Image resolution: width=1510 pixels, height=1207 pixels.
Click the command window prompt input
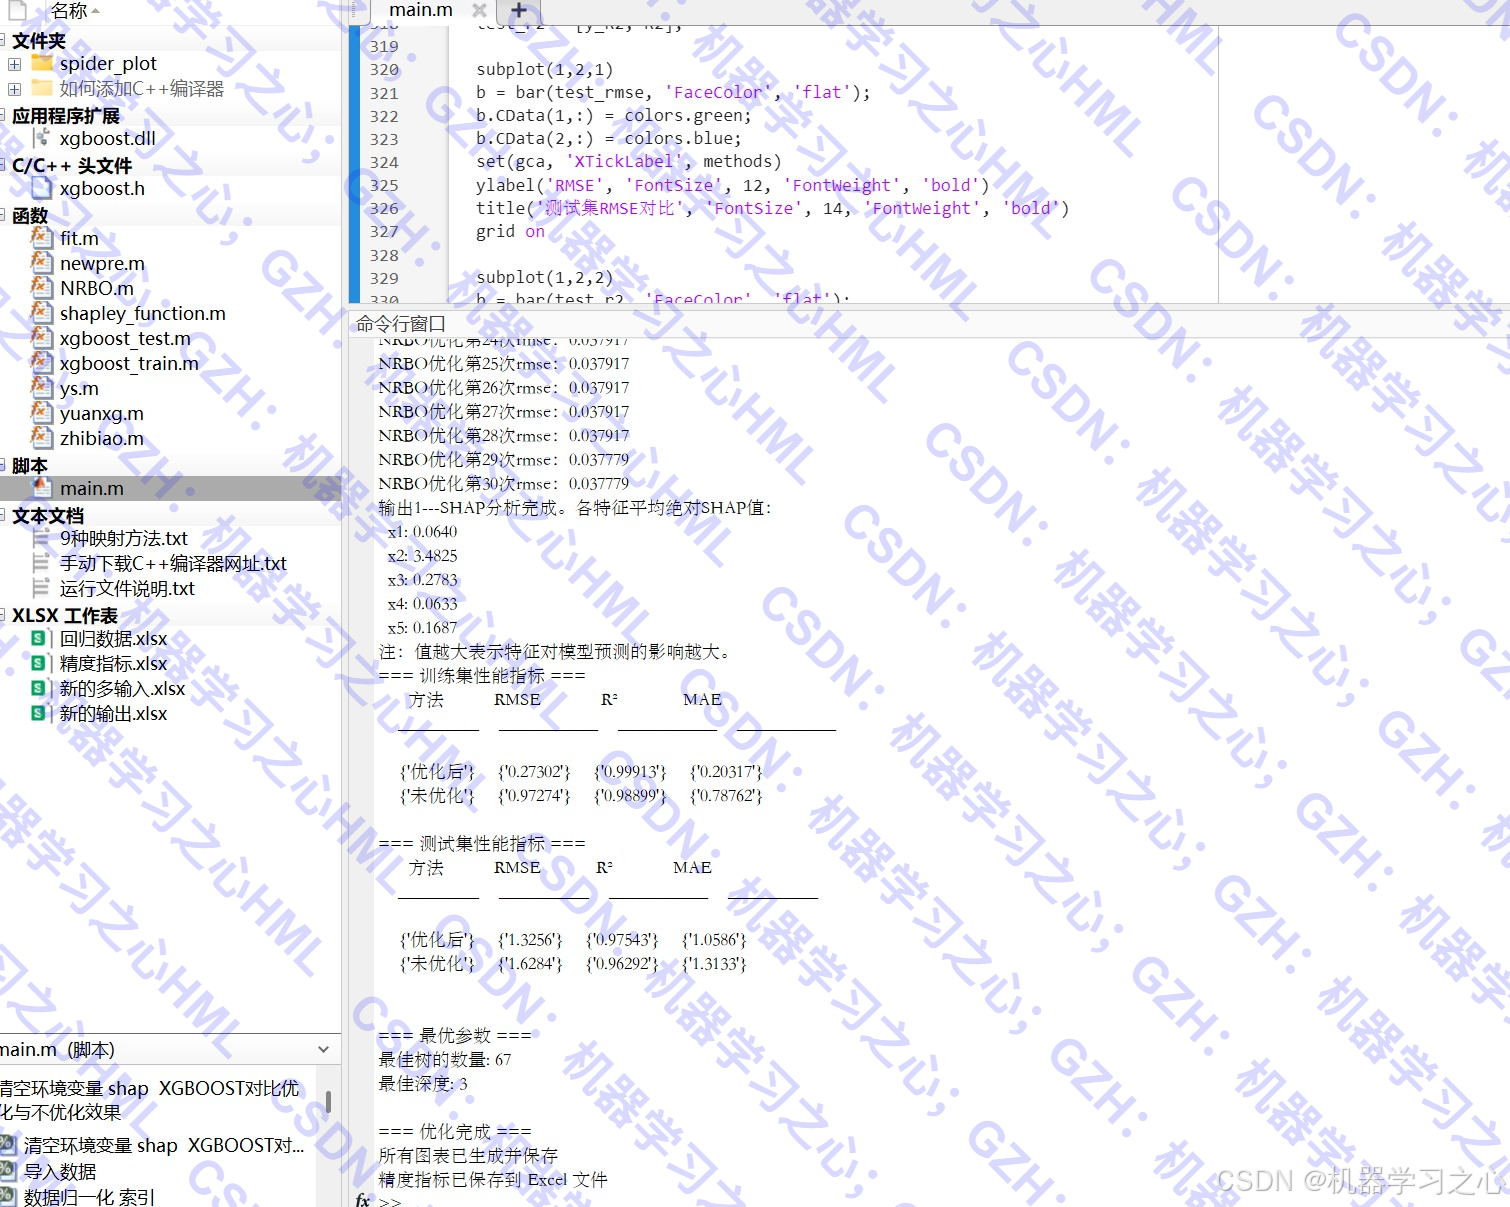[940, 1200]
